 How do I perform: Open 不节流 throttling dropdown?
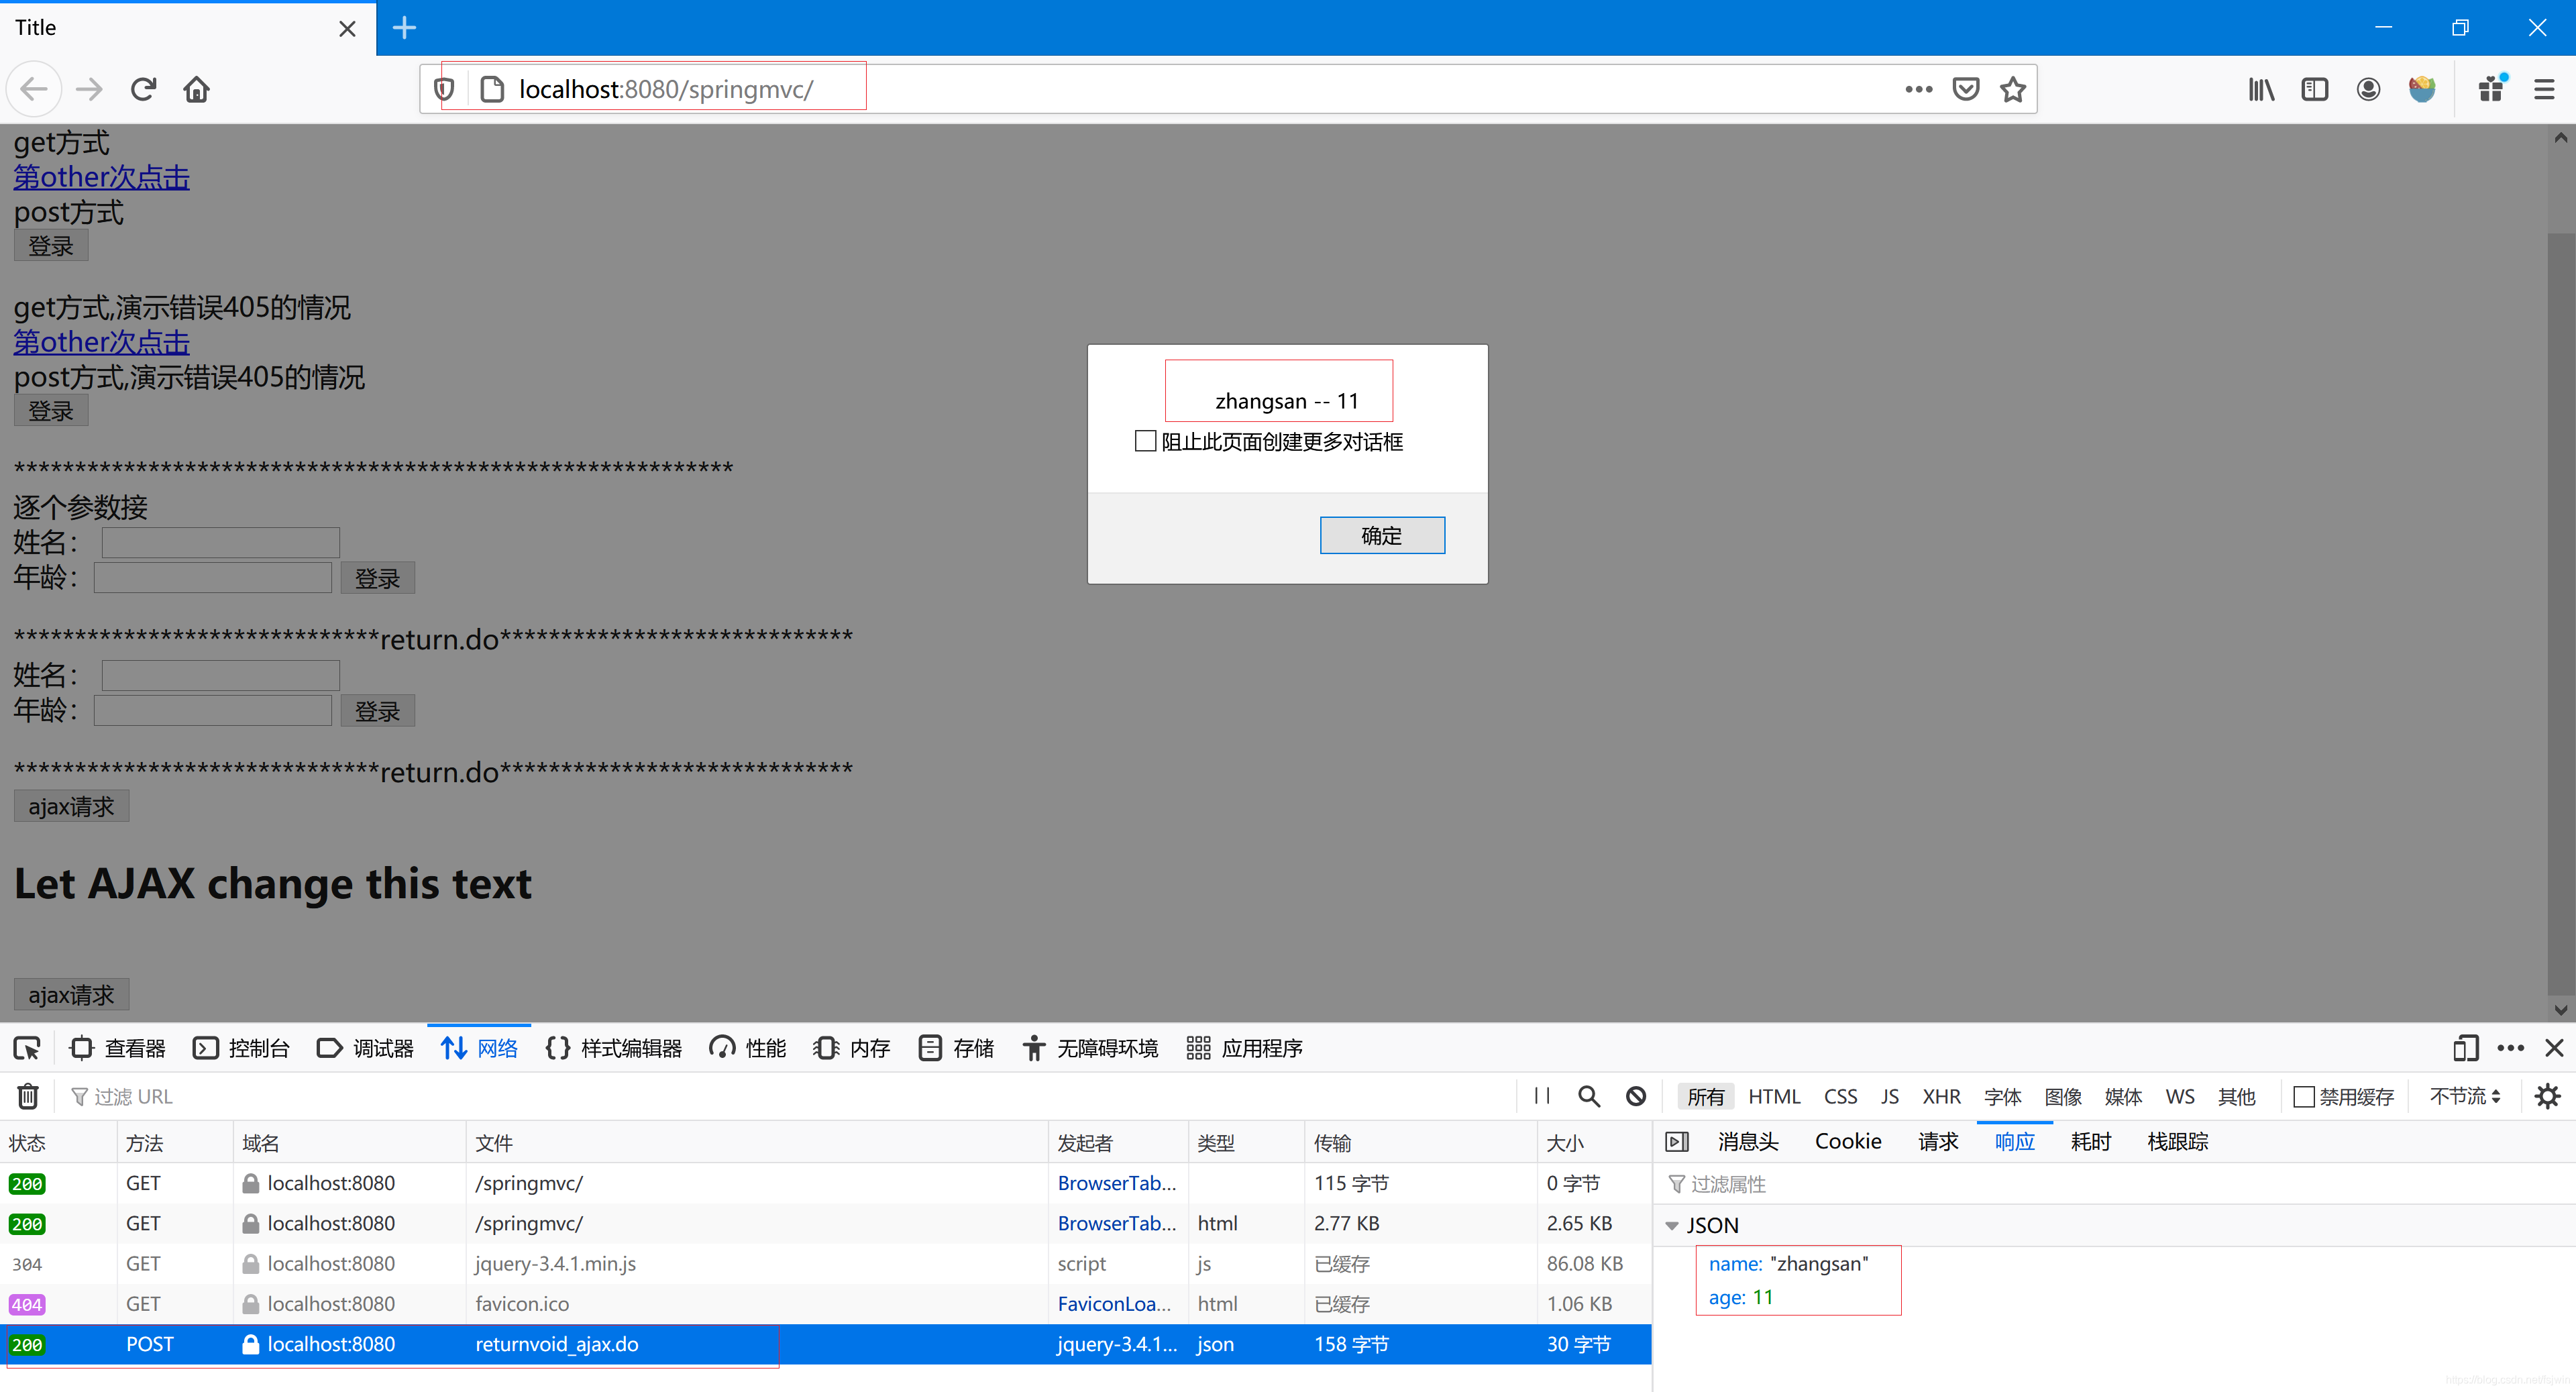tap(2465, 1096)
